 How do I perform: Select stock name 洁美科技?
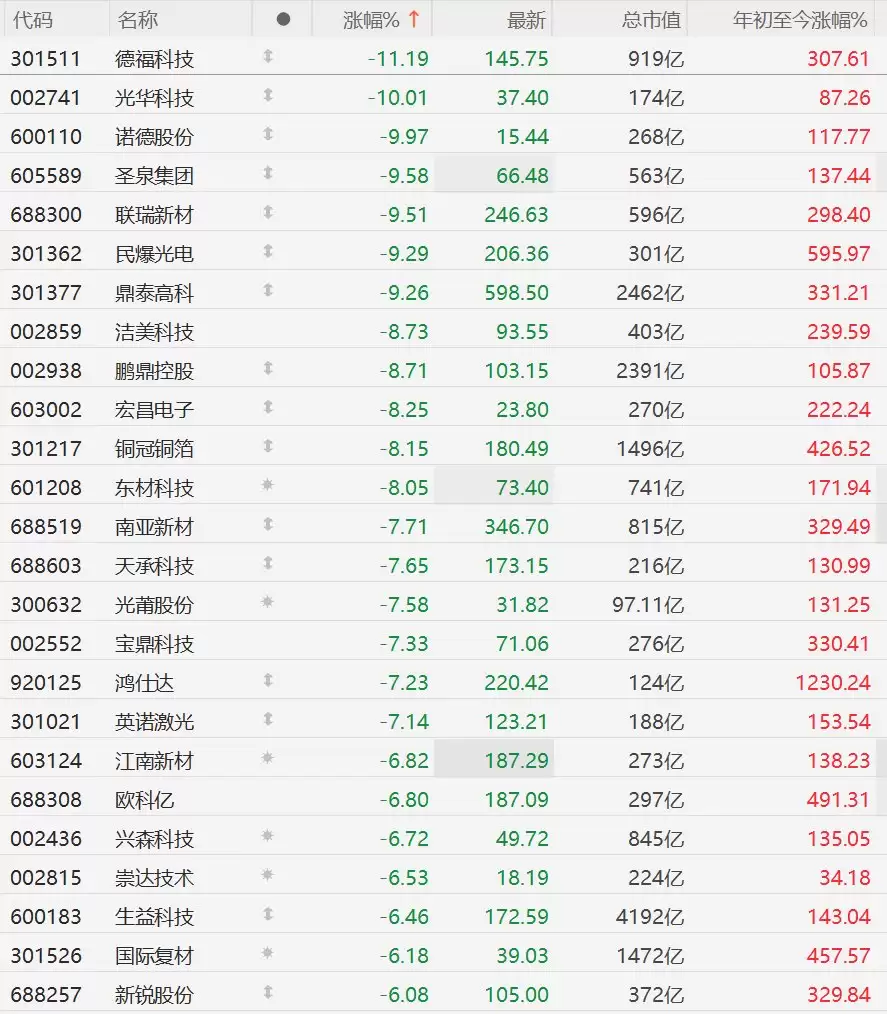coord(155,332)
